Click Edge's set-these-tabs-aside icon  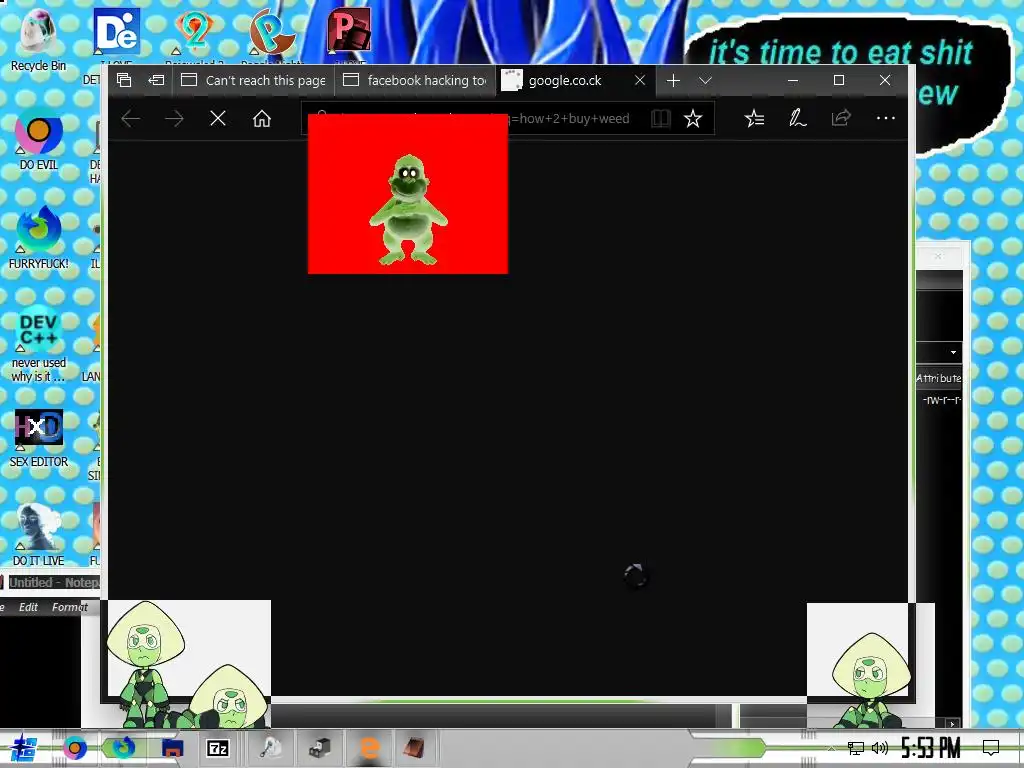click(156, 80)
